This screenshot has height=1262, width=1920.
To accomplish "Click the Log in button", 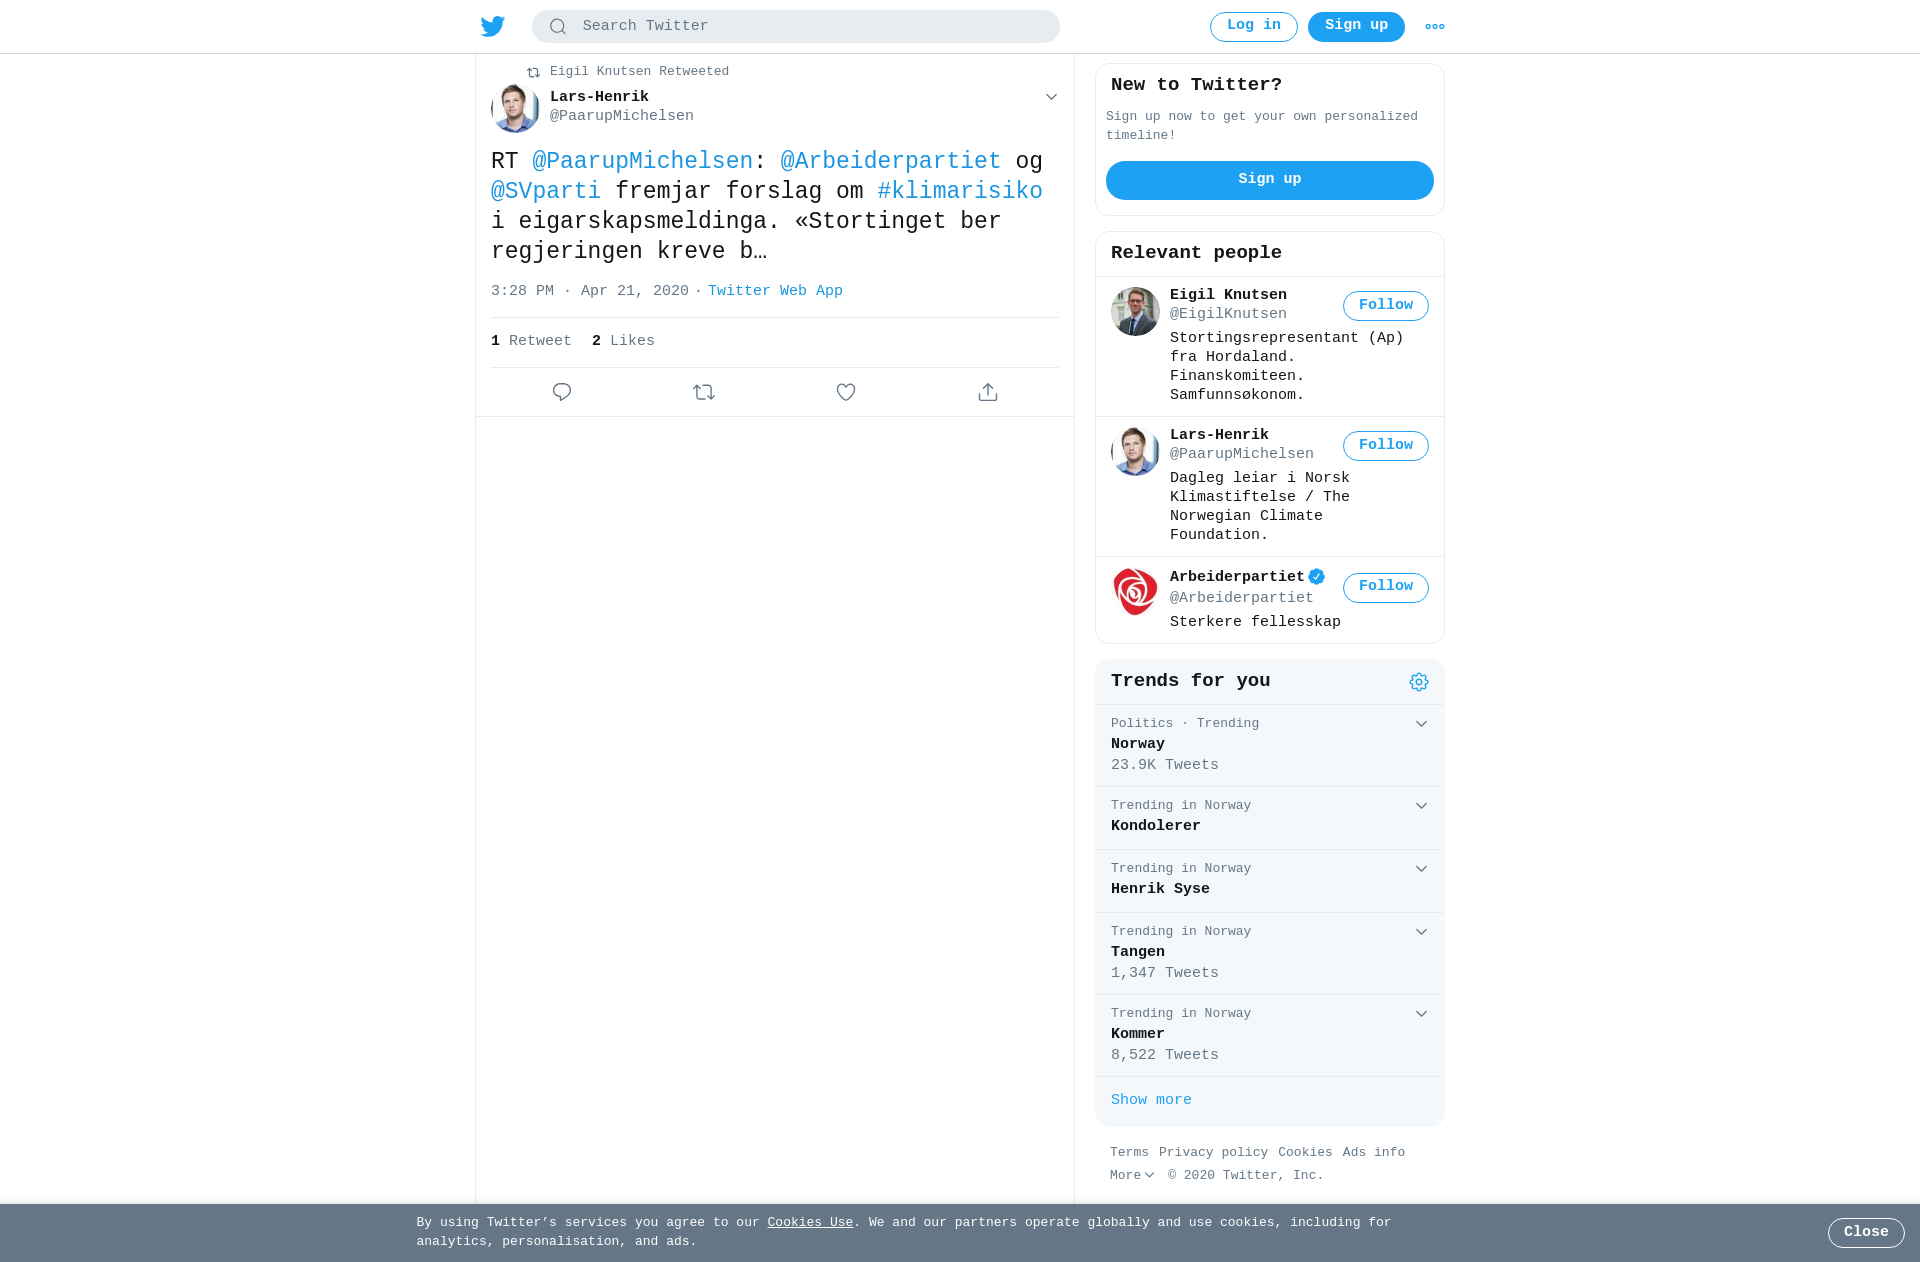I will (x=1254, y=27).
